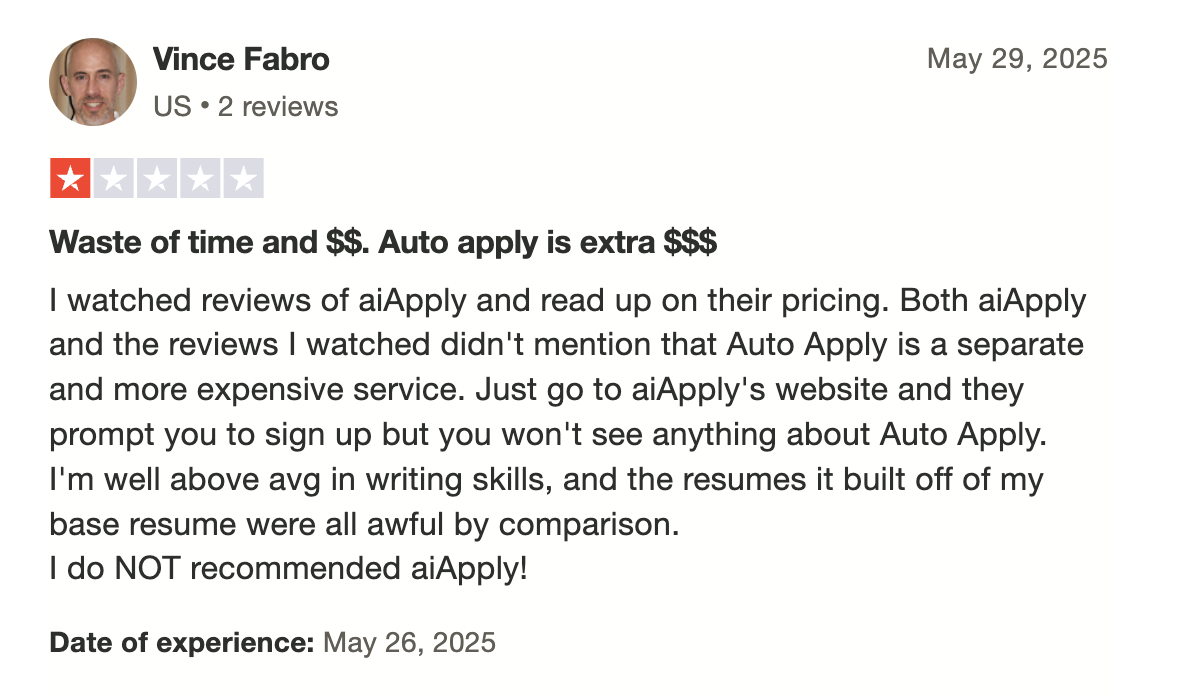Click the third grey rating star
Viewport: 1184px width, 696px height.
[x=157, y=178]
